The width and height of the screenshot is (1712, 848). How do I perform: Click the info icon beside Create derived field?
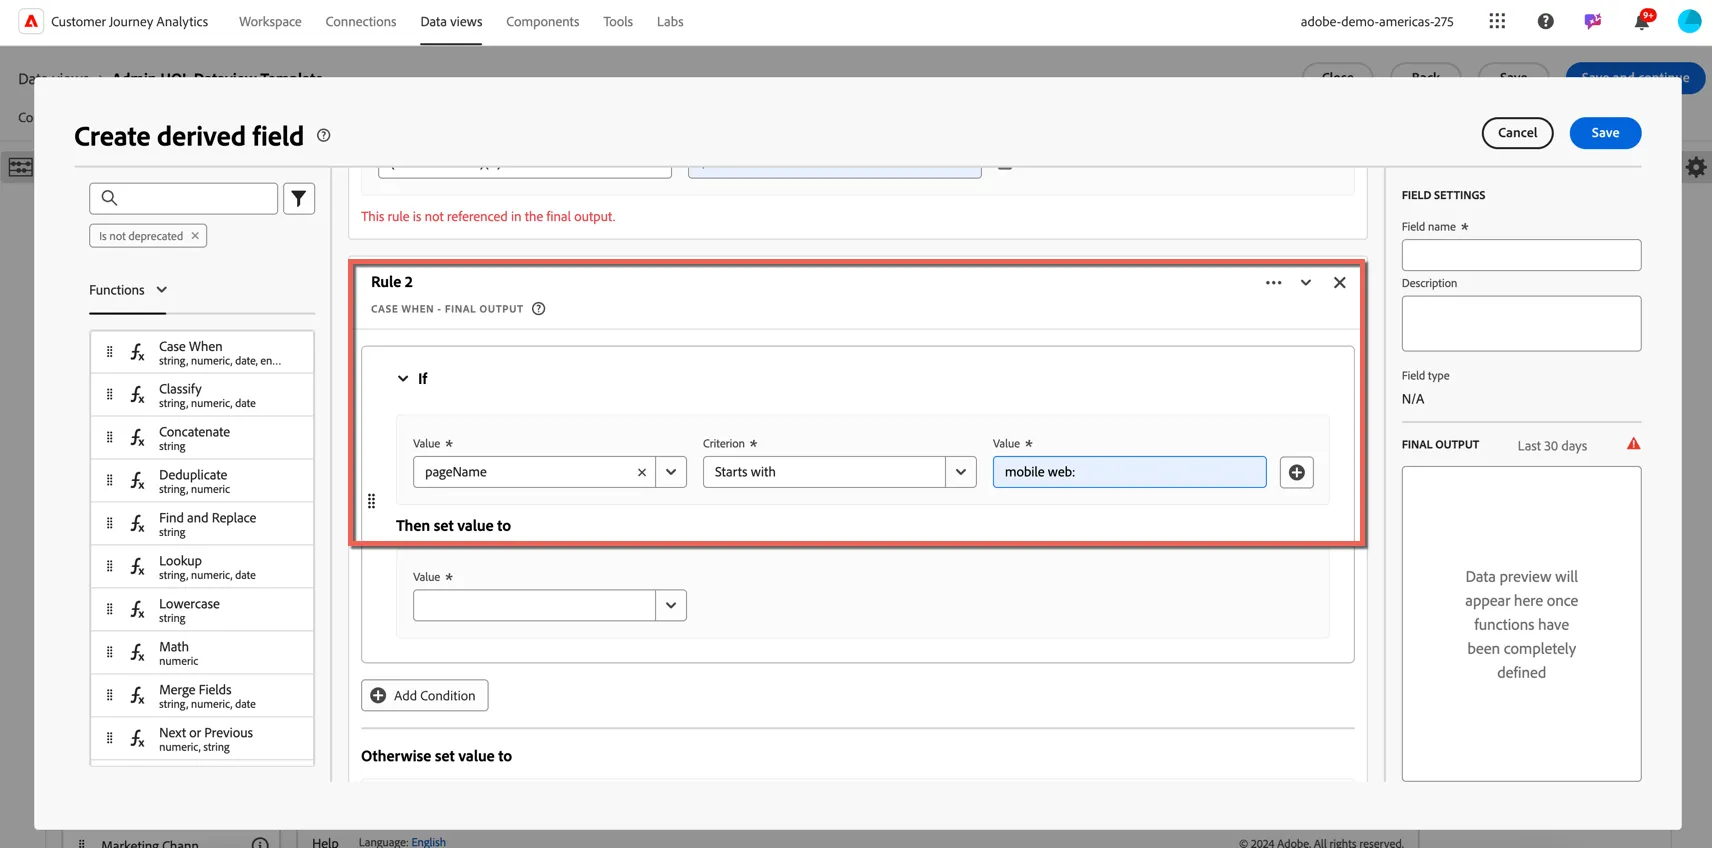pos(324,135)
